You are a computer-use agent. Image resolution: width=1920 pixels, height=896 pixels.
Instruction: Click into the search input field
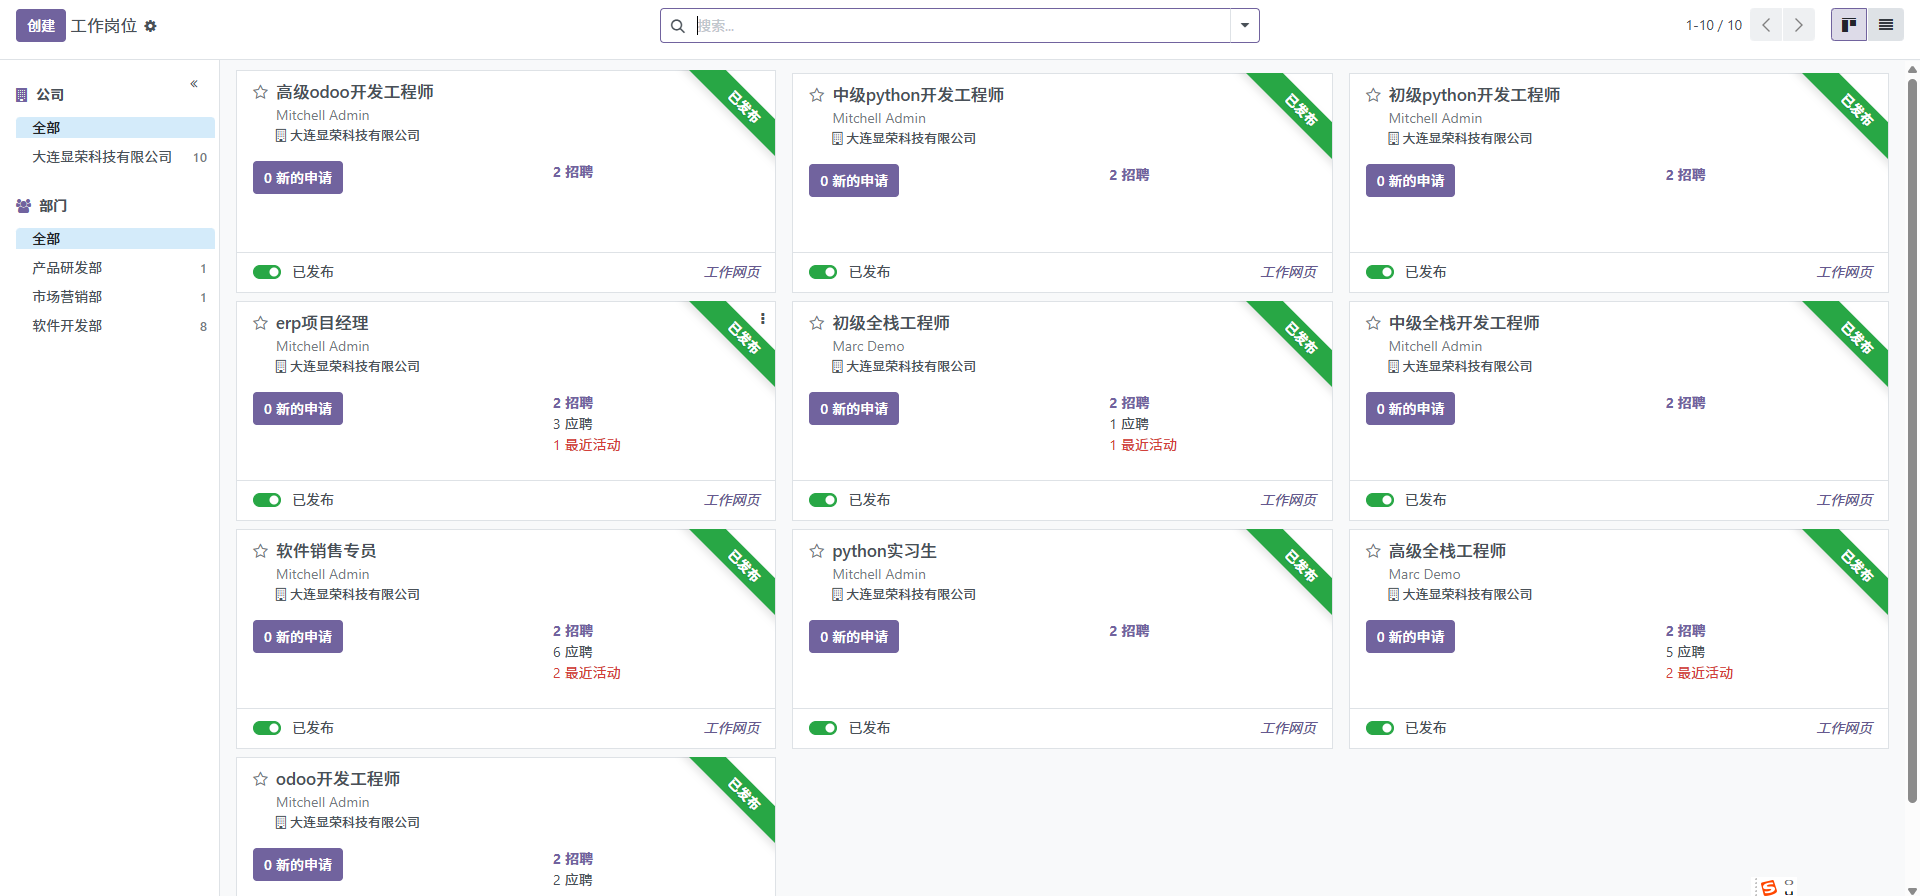pyautogui.click(x=960, y=26)
